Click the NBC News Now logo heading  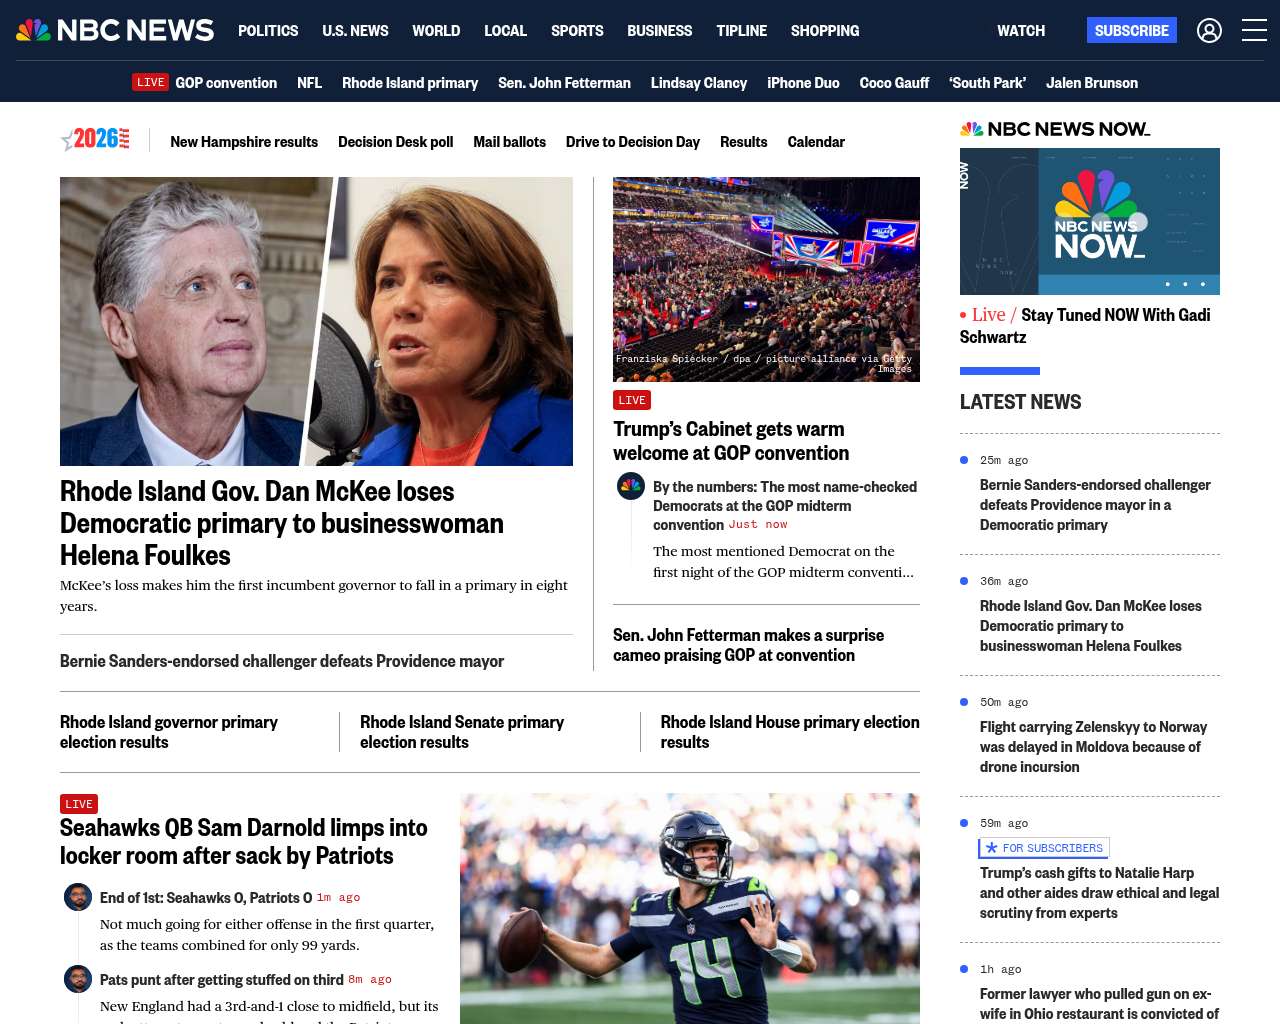(1055, 129)
